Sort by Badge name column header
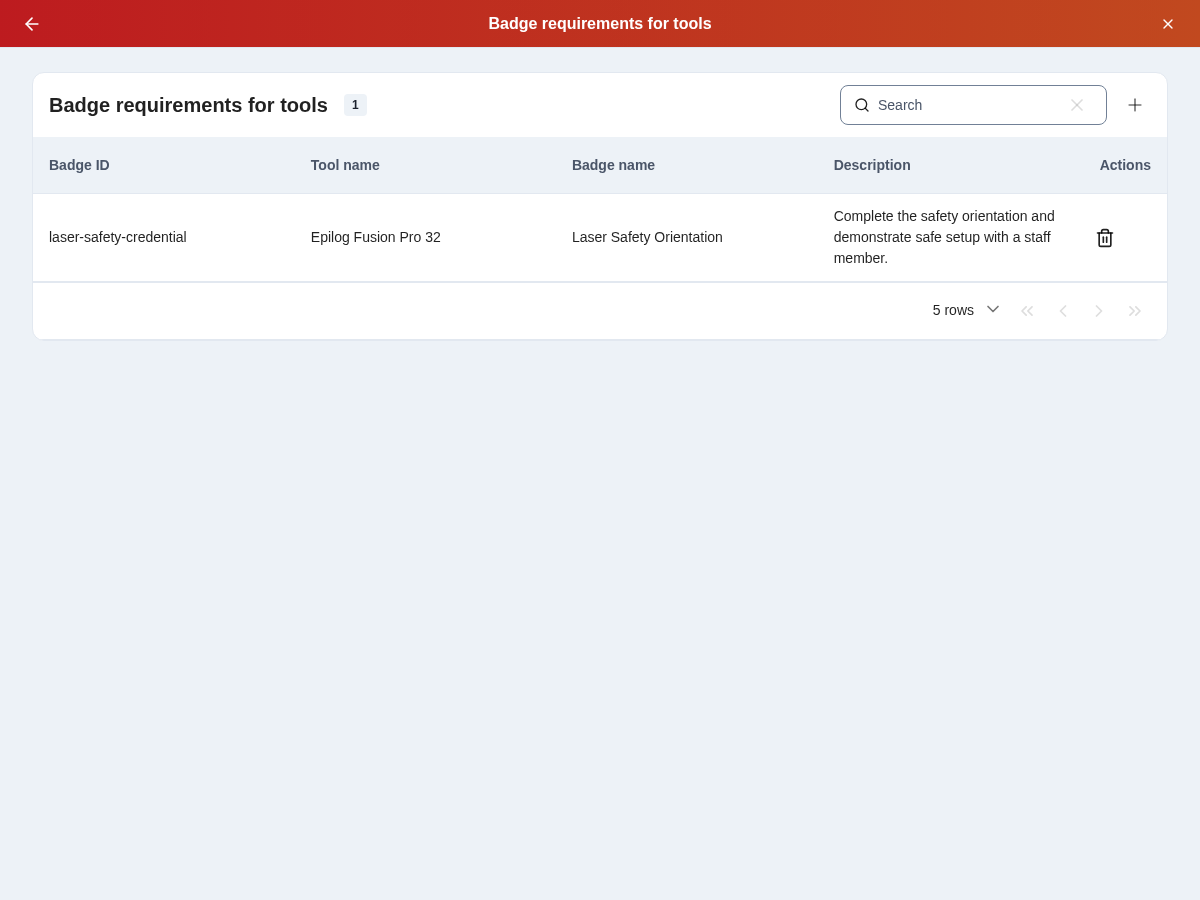 coord(613,165)
